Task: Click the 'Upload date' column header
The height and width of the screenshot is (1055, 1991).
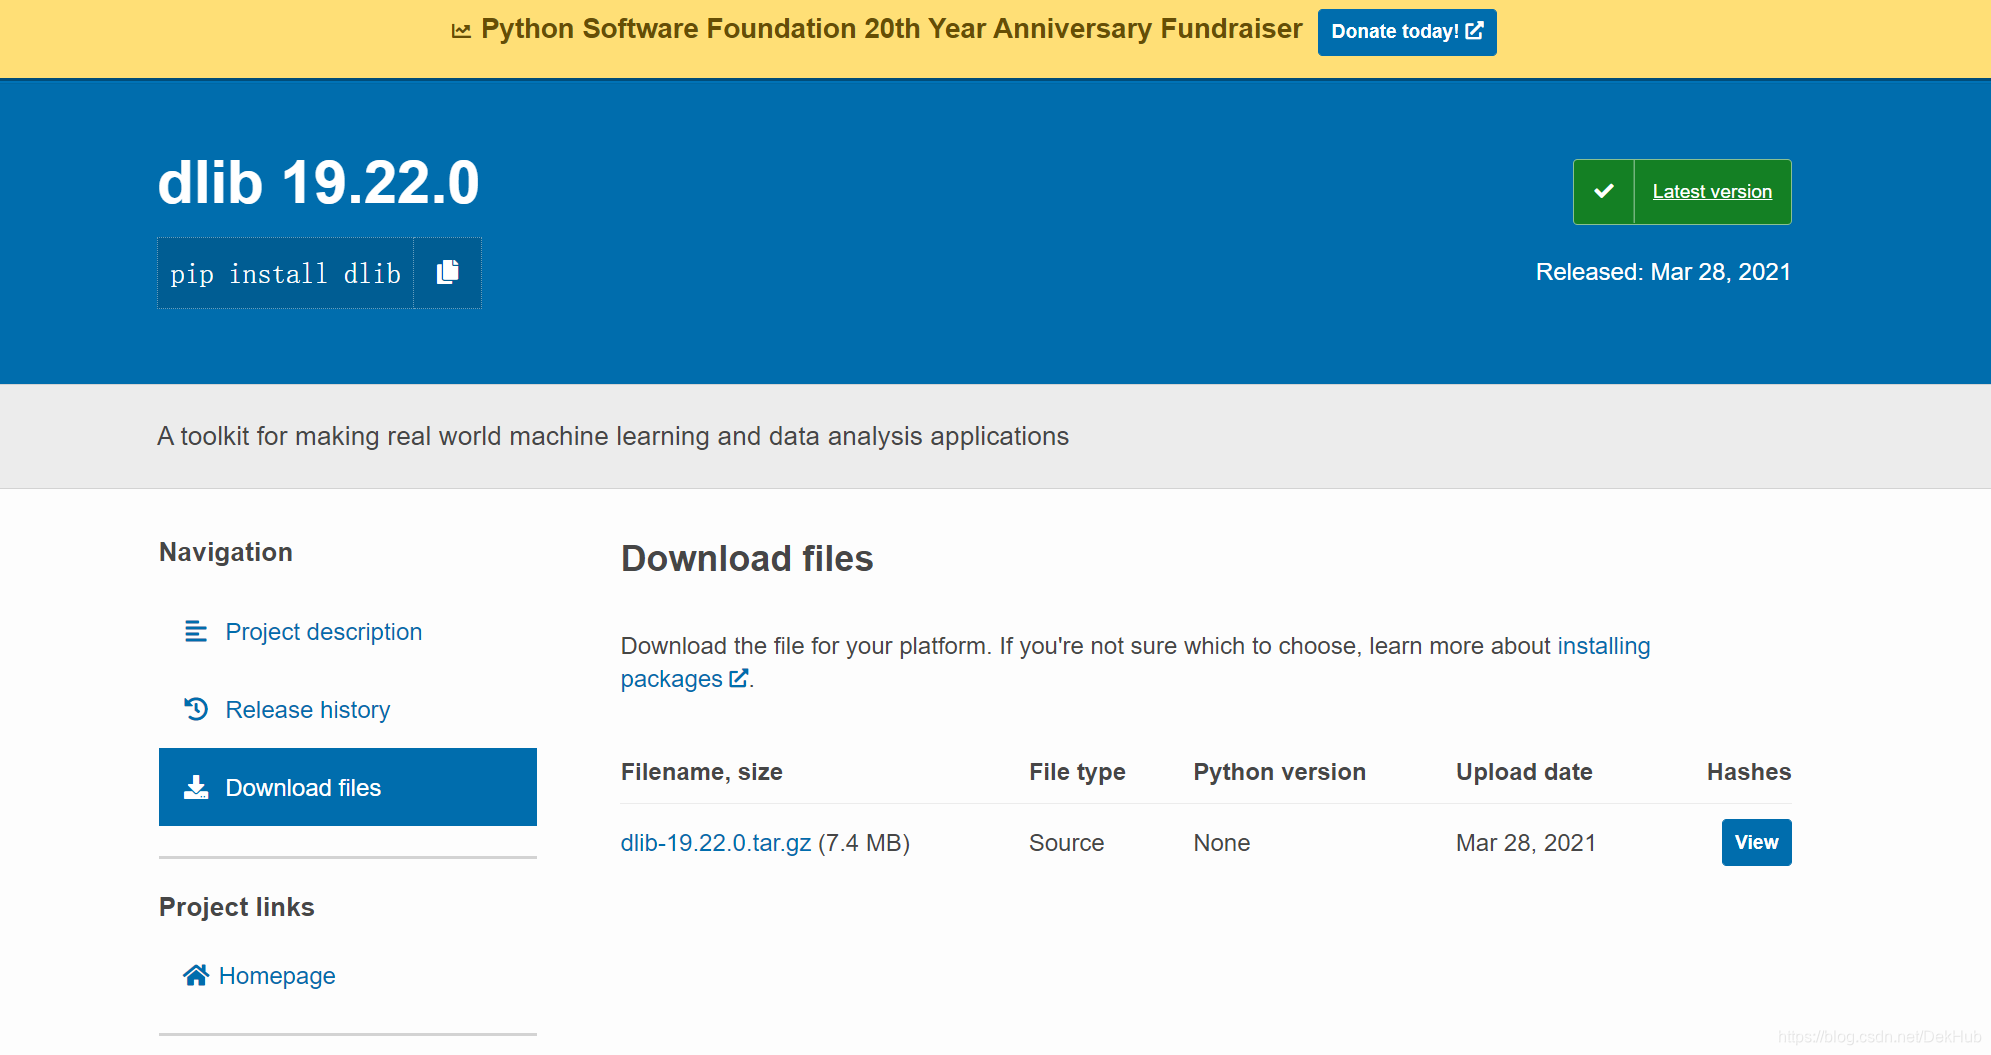Action: 1524,772
